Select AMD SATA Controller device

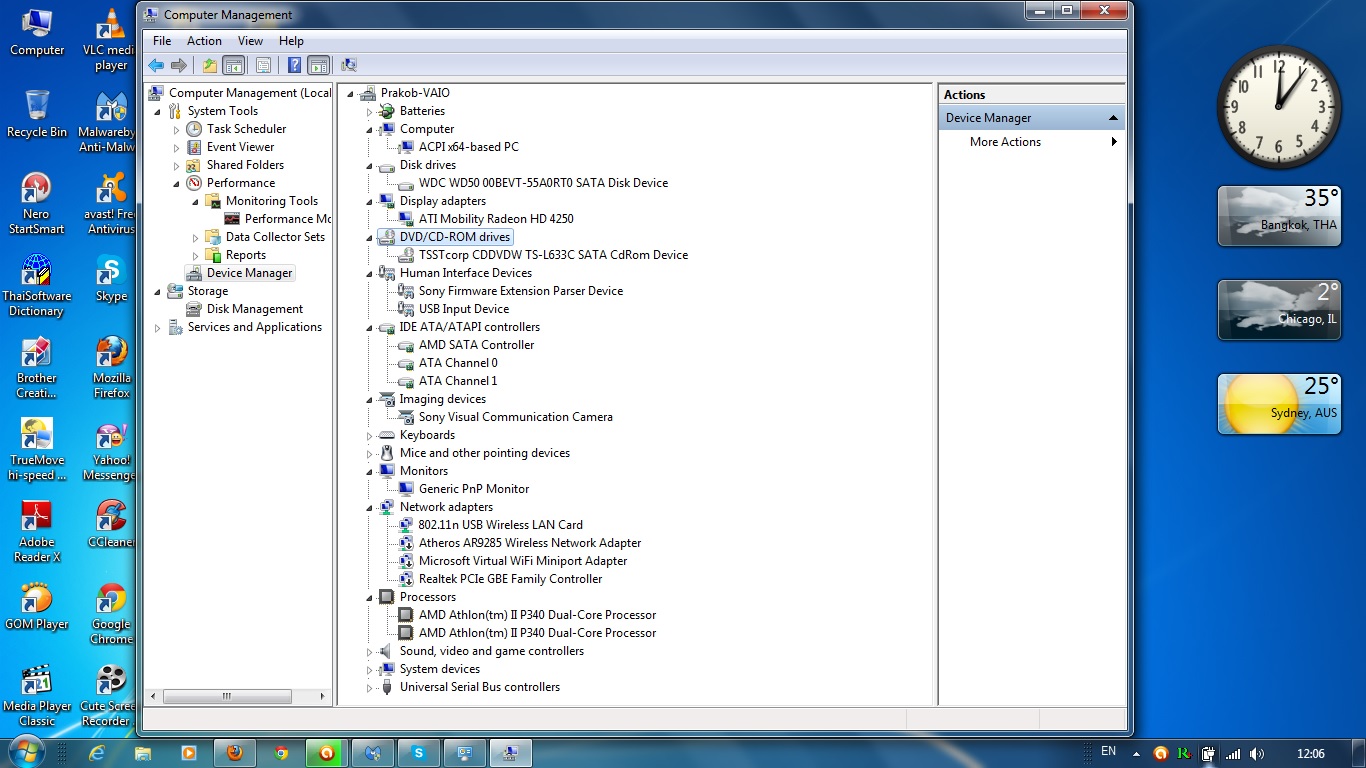(476, 345)
